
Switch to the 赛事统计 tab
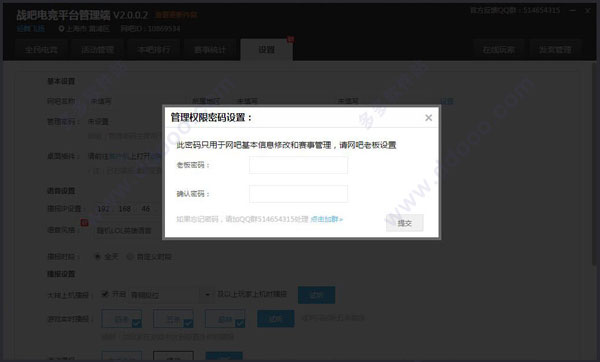(210, 50)
